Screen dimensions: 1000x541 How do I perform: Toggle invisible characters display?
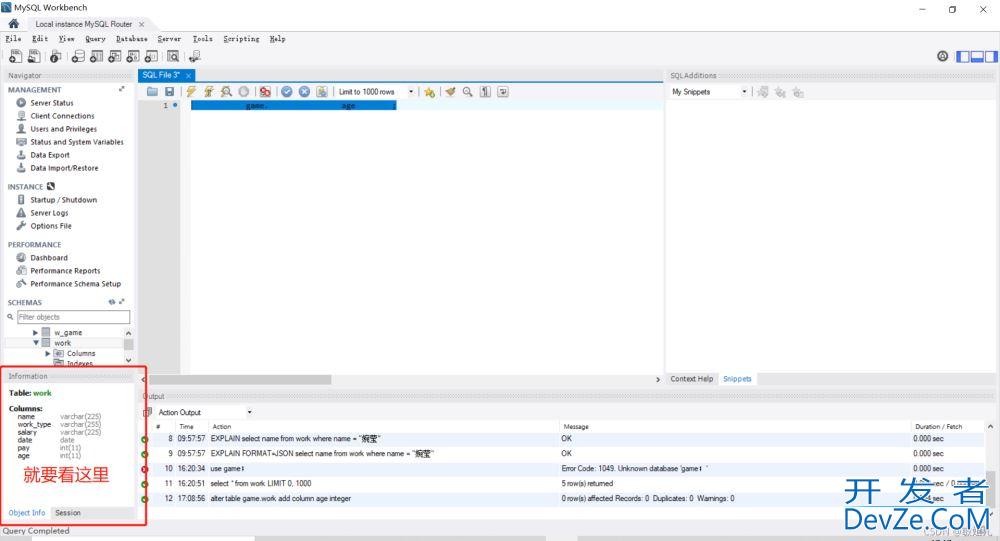(x=485, y=92)
